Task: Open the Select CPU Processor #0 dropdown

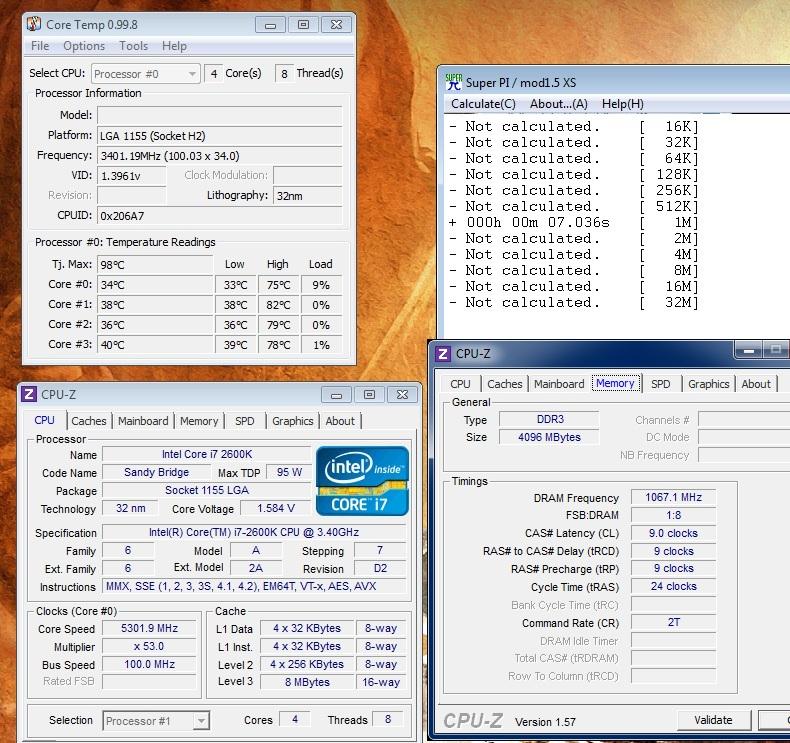Action: tap(146, 74)
